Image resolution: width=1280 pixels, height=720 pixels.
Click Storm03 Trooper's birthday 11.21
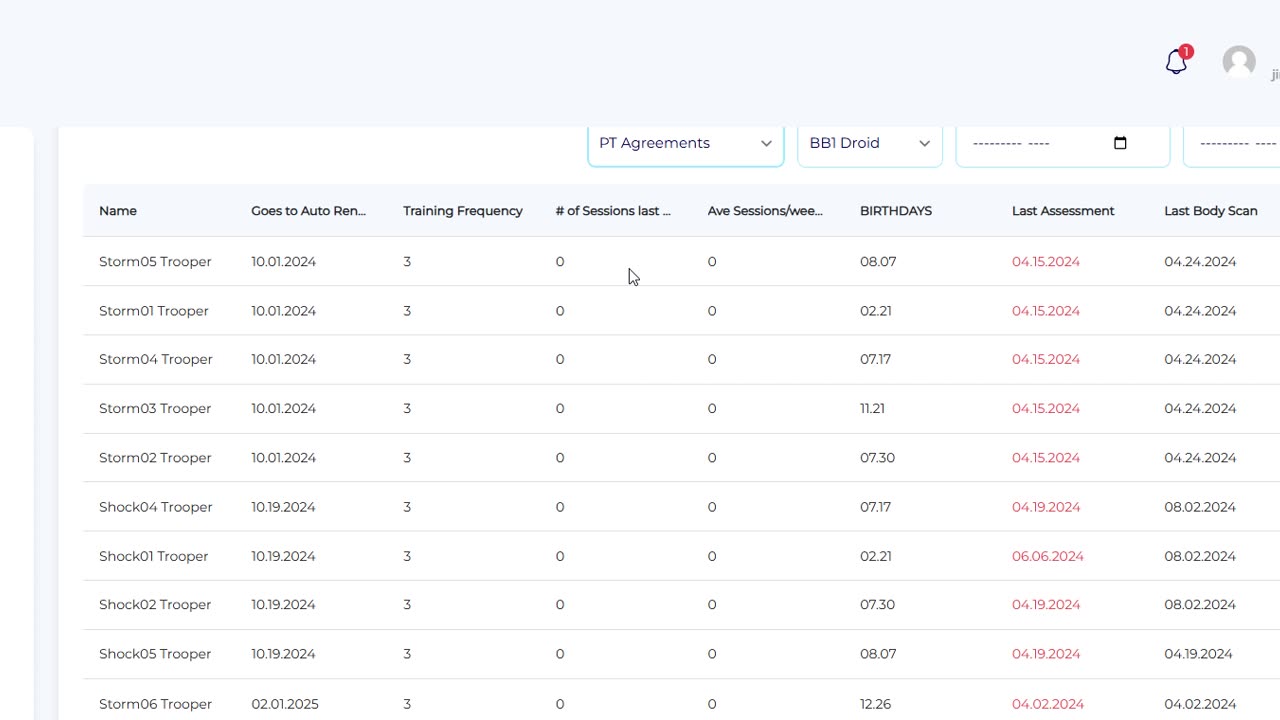click(x=872, y=408)
